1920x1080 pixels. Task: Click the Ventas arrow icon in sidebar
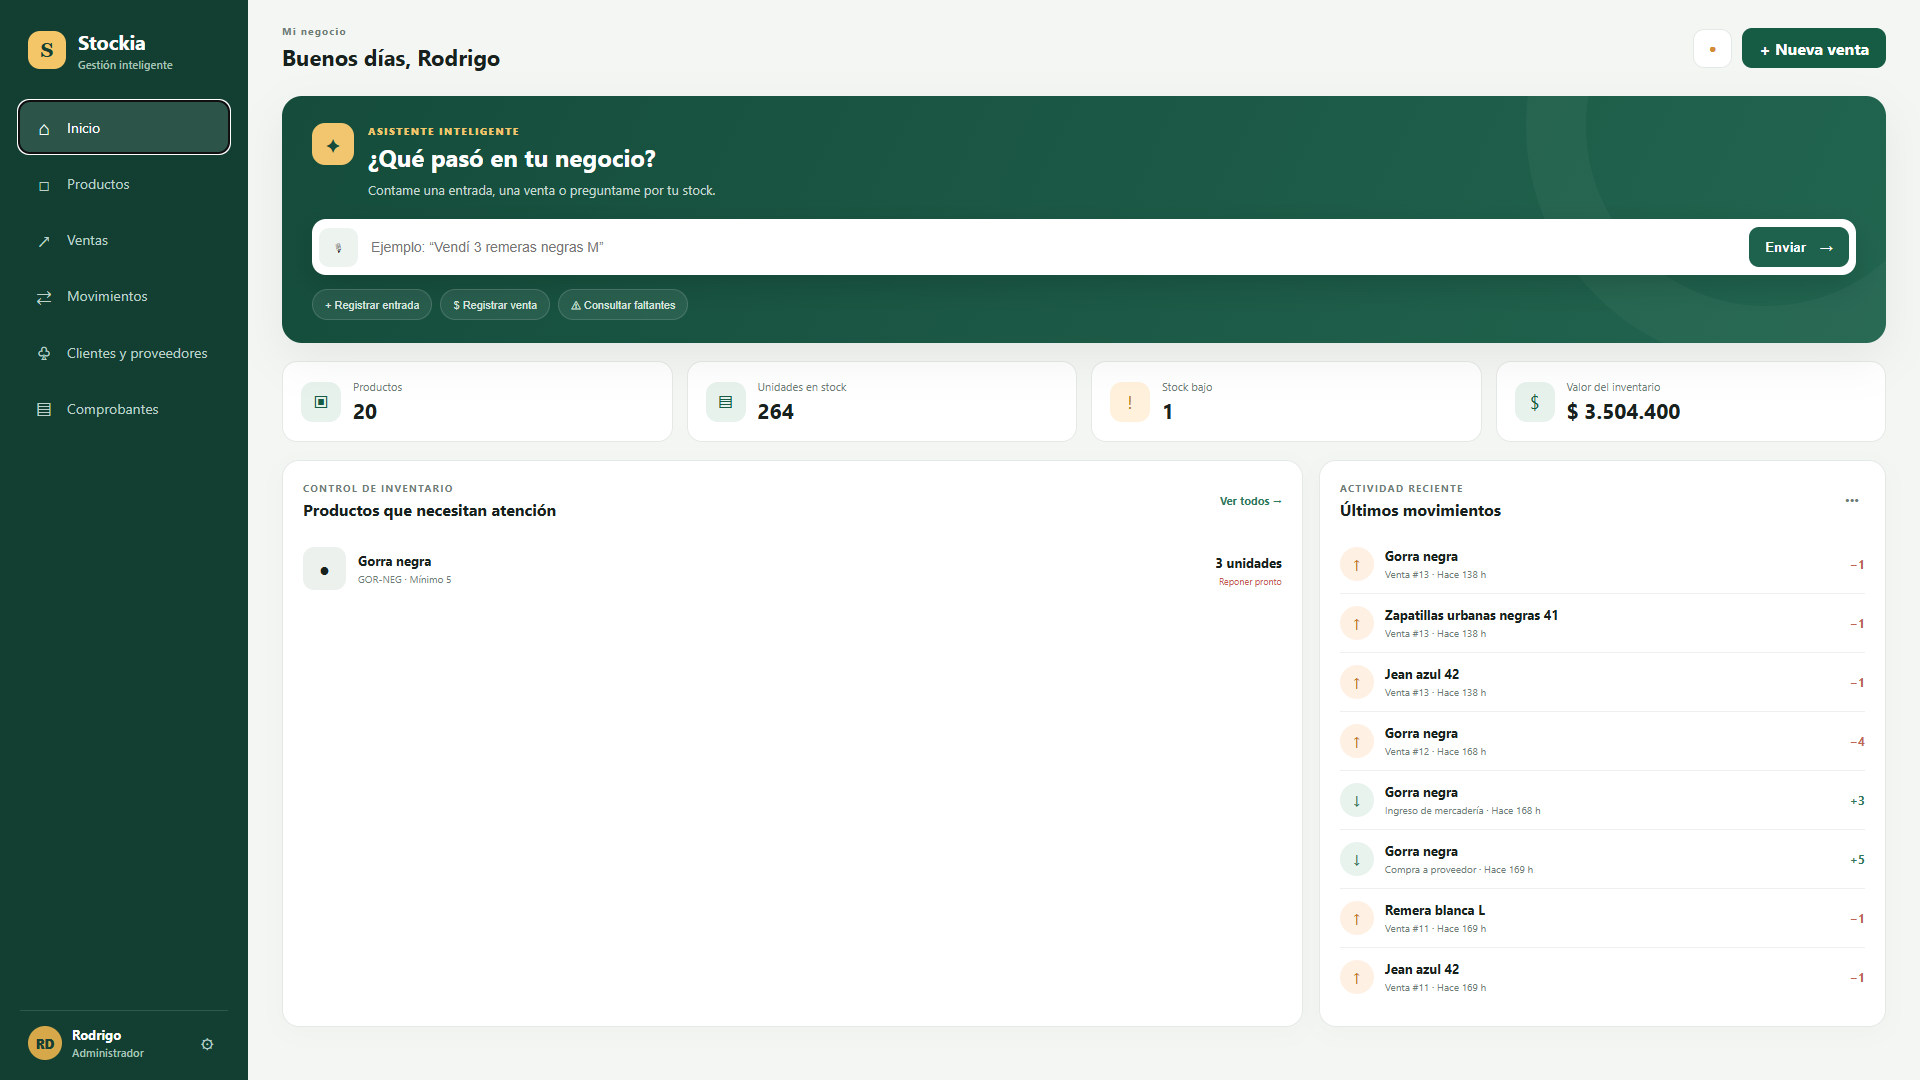(x=44, y=242)
